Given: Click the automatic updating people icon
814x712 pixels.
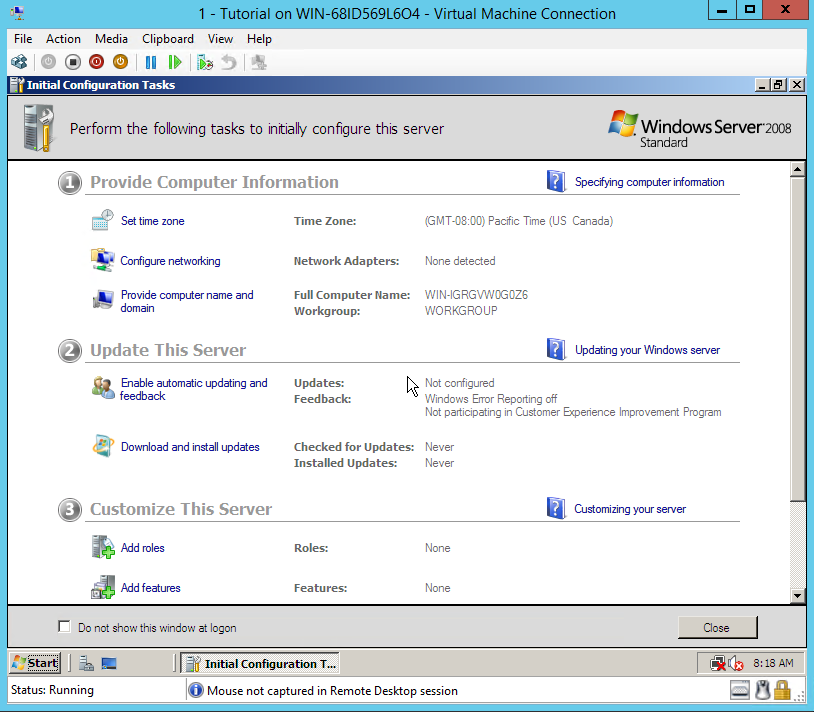Looking at the screenshot, I should pos(103,388).
